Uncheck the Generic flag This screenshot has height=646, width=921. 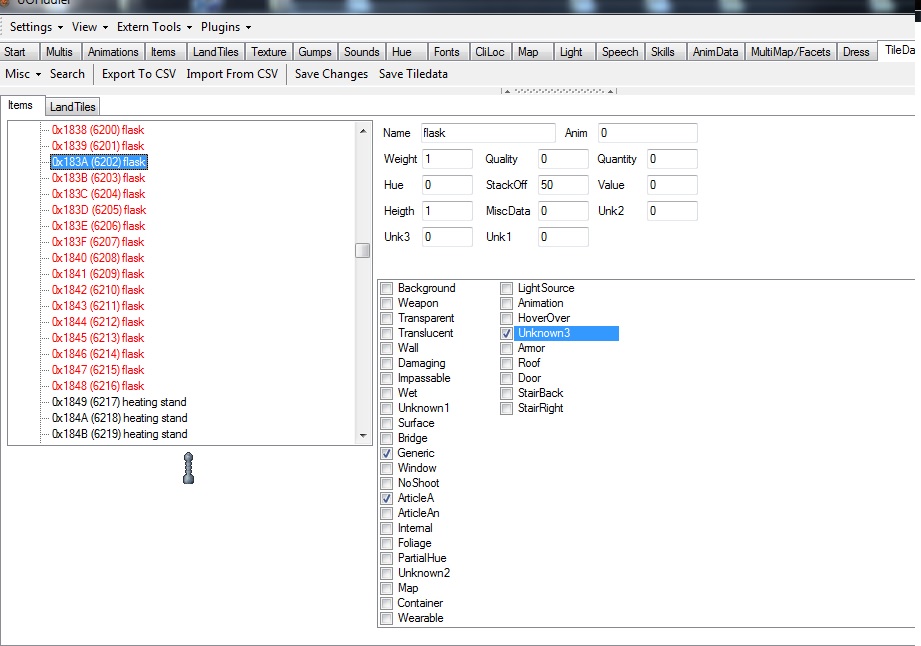(387, 453)
